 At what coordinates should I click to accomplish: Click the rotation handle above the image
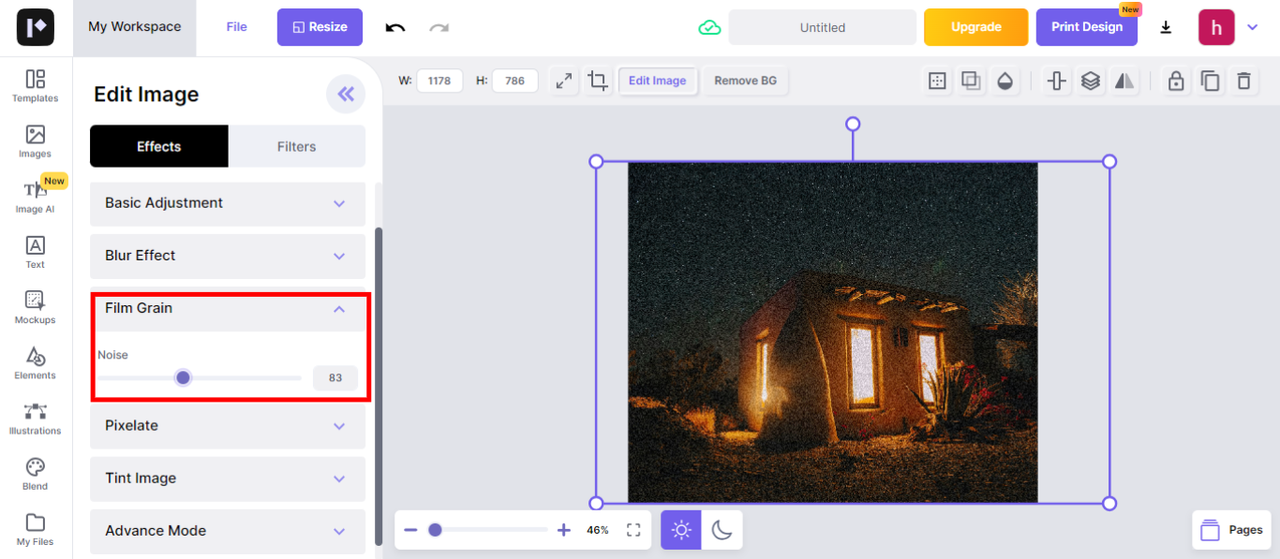[x=853, y=124]
